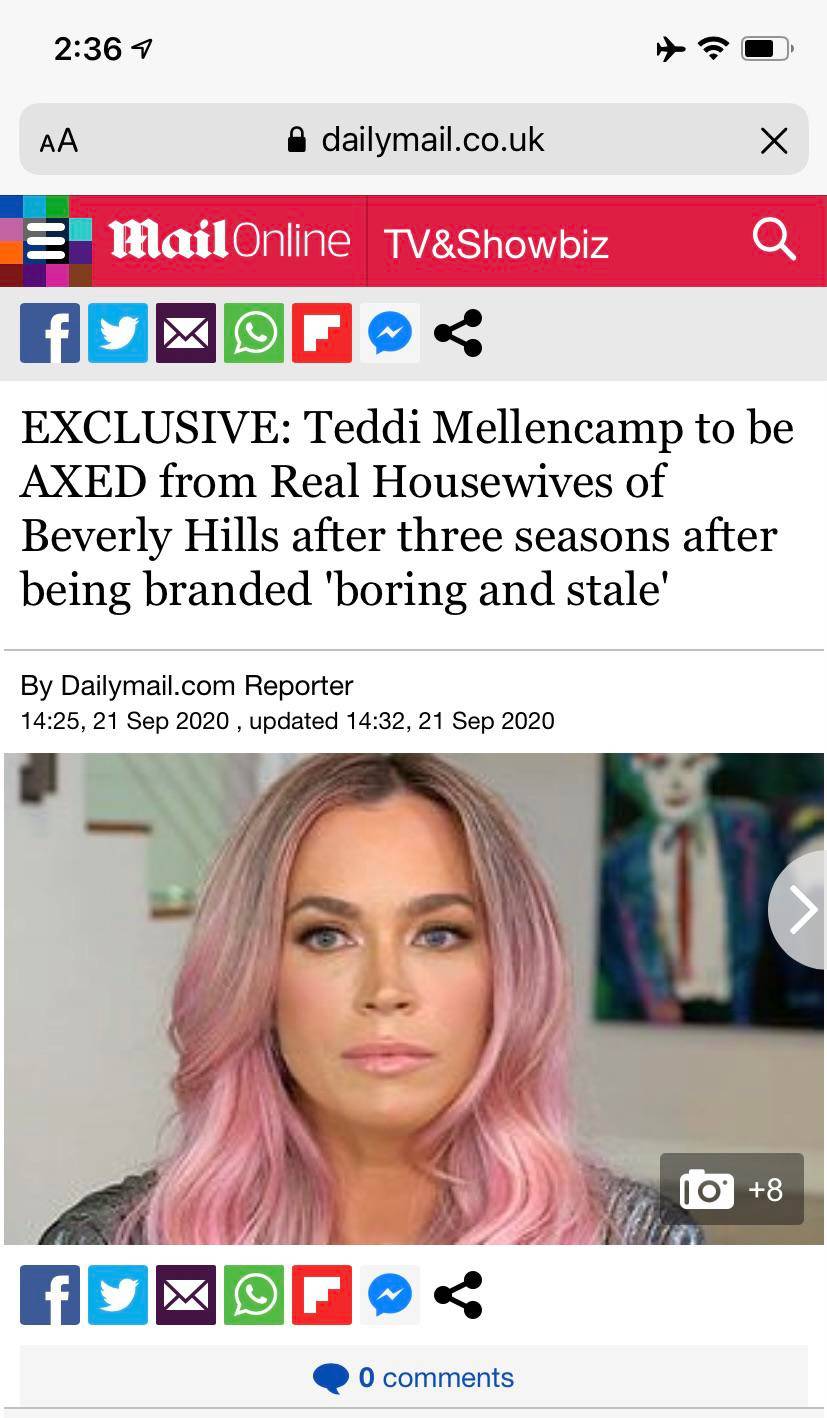Screen dimensions: 827x1418
Task: Tap the dailymail.co.uk address field
Action: [414, 139]
